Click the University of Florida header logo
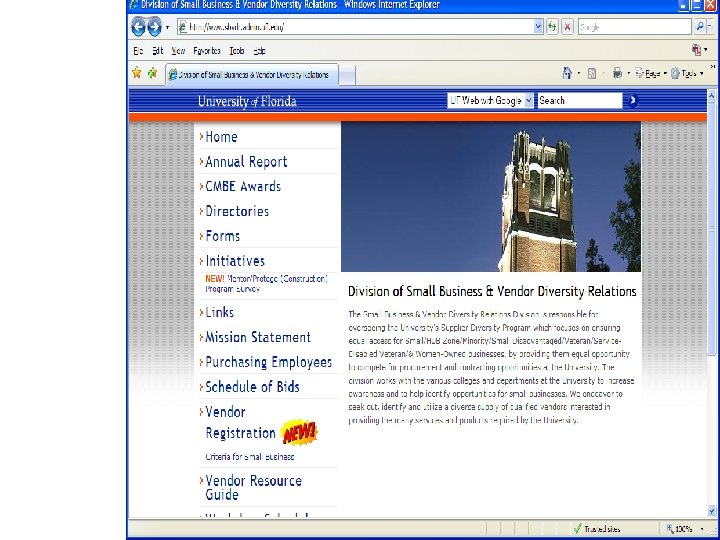This screenshot has height=540, width=720. coord(247,101)
